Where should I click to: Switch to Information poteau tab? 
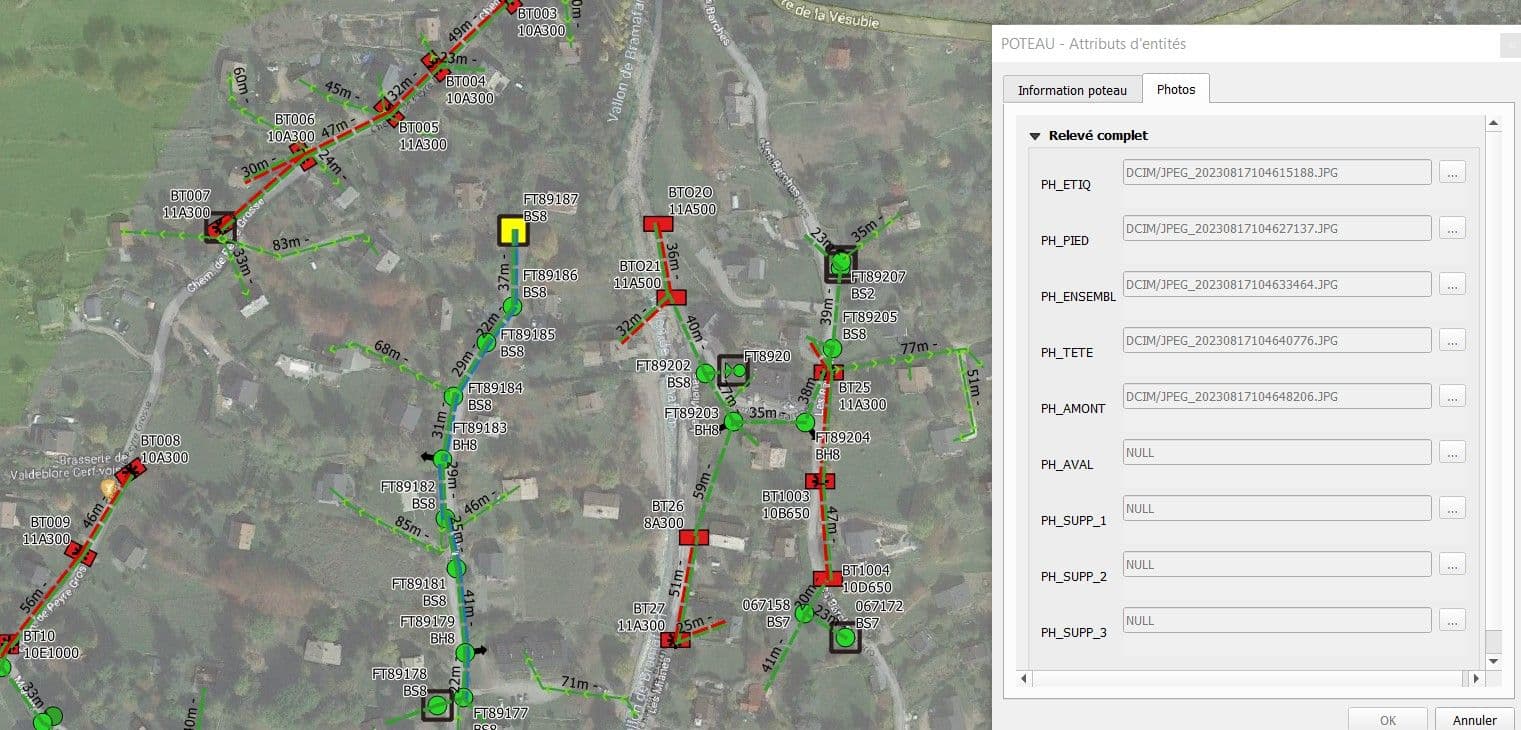pos(1072,90)
